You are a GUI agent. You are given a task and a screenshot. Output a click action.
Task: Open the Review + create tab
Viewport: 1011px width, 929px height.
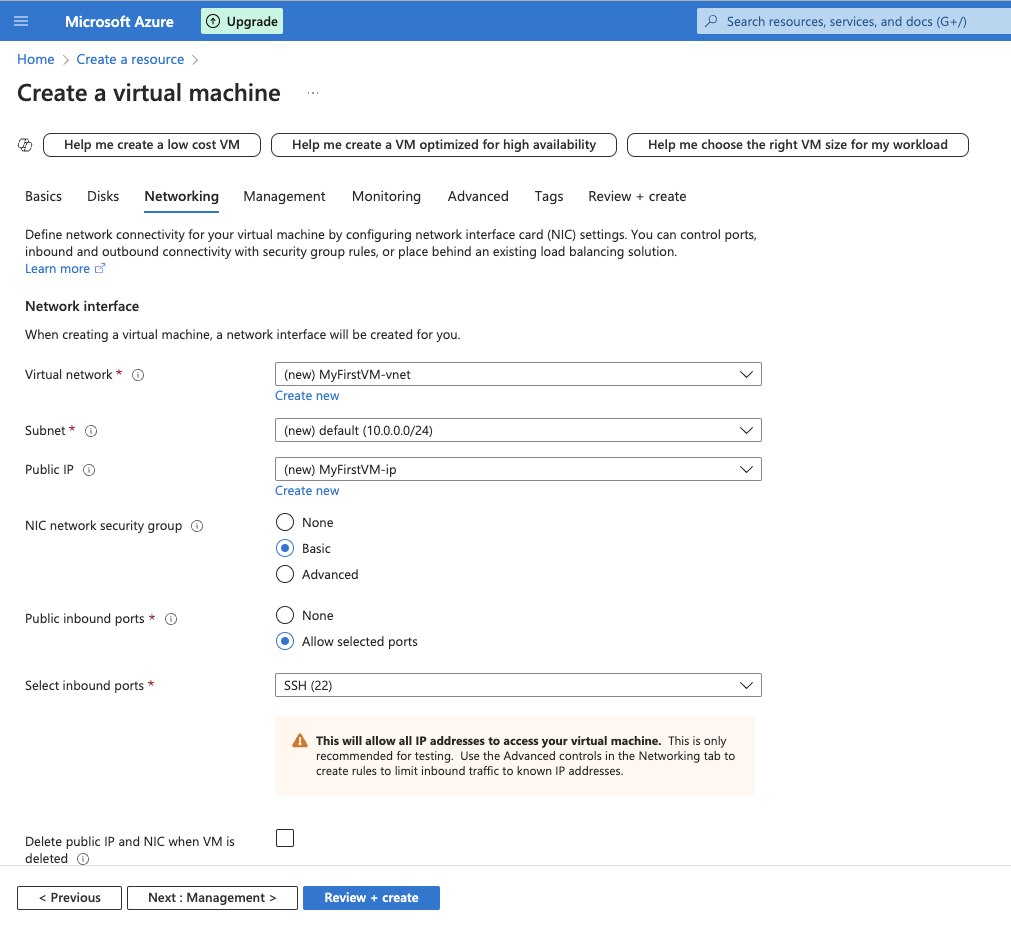637,196
